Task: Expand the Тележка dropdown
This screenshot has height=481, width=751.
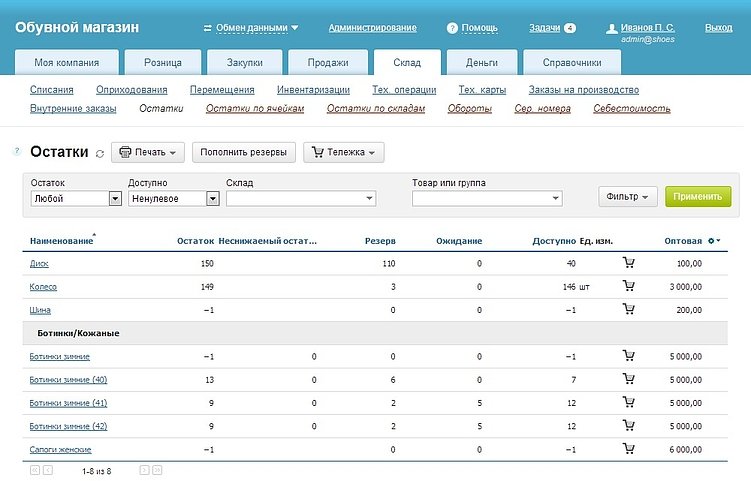Action: click(x=343, y=153)
